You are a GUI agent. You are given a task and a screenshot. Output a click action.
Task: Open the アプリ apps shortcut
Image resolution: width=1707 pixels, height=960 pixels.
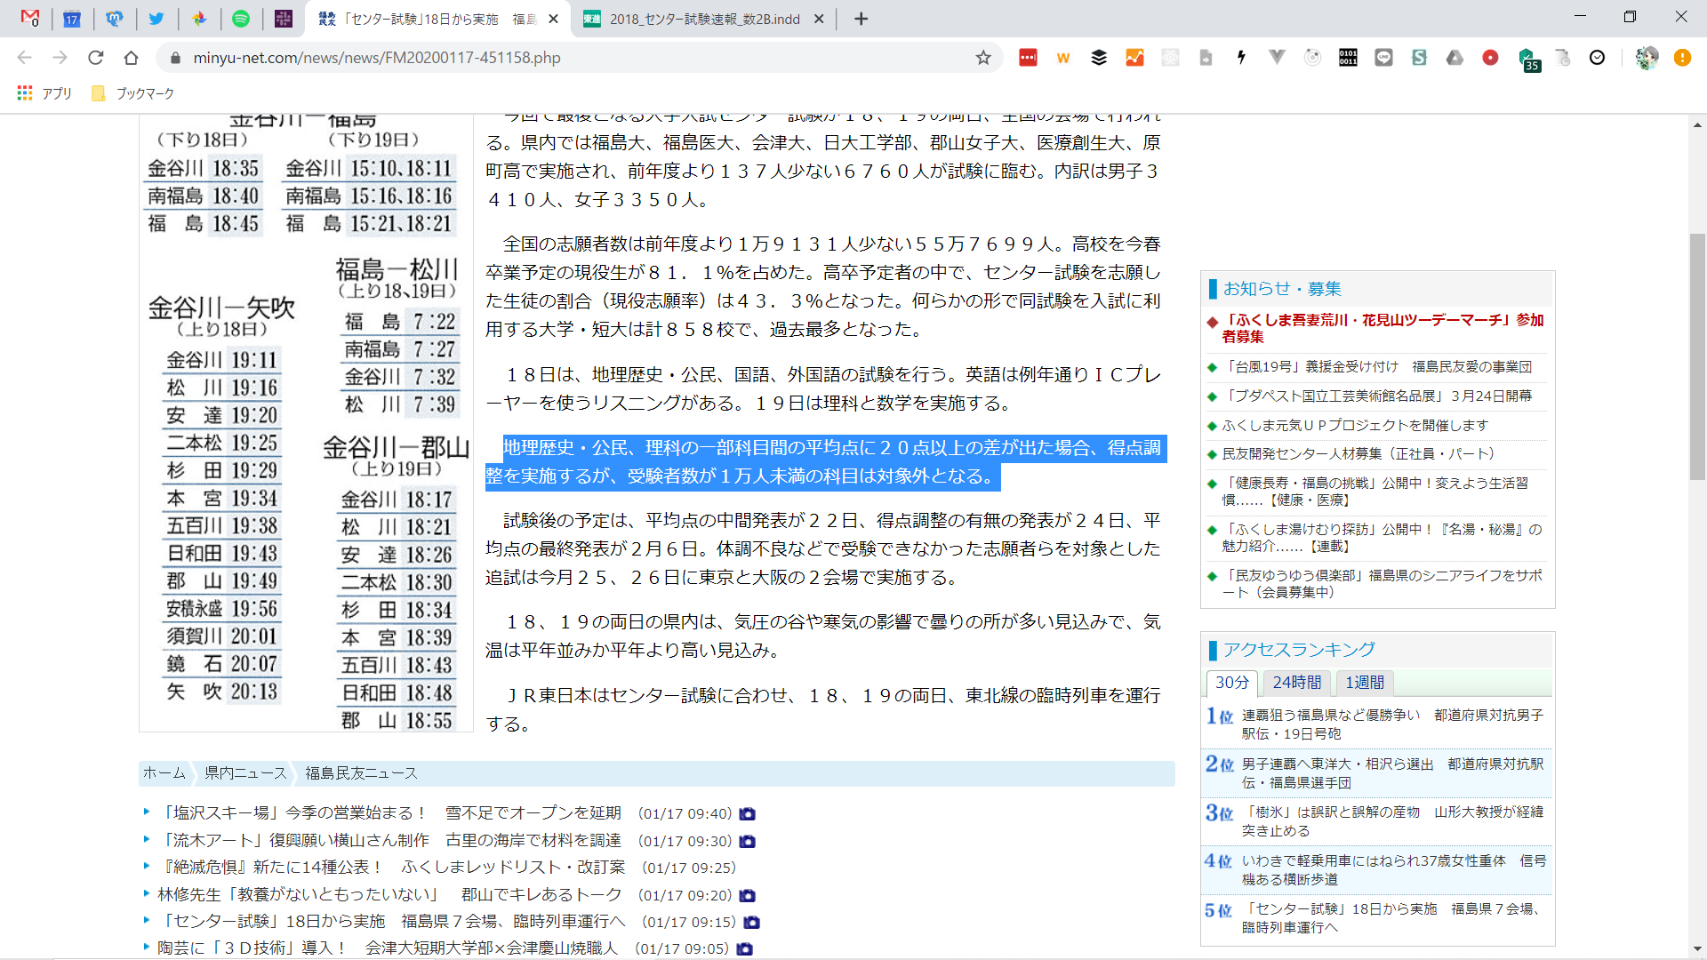(x=45, y=93)
